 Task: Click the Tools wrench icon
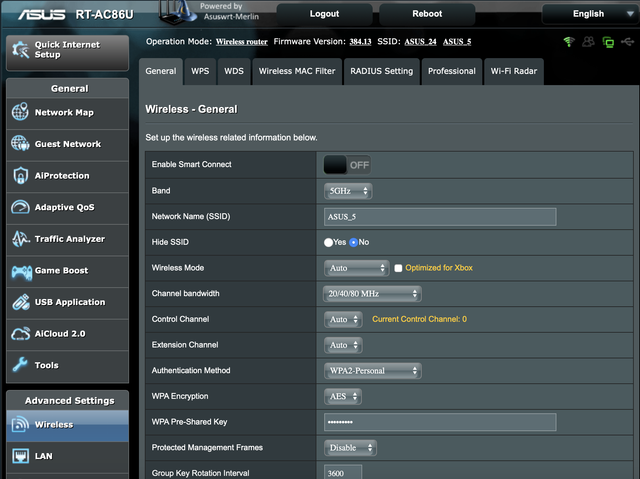pos(20,364)
